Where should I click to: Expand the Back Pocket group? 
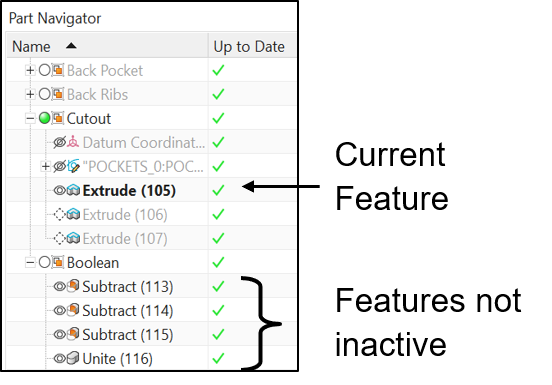tap(30, 70)
